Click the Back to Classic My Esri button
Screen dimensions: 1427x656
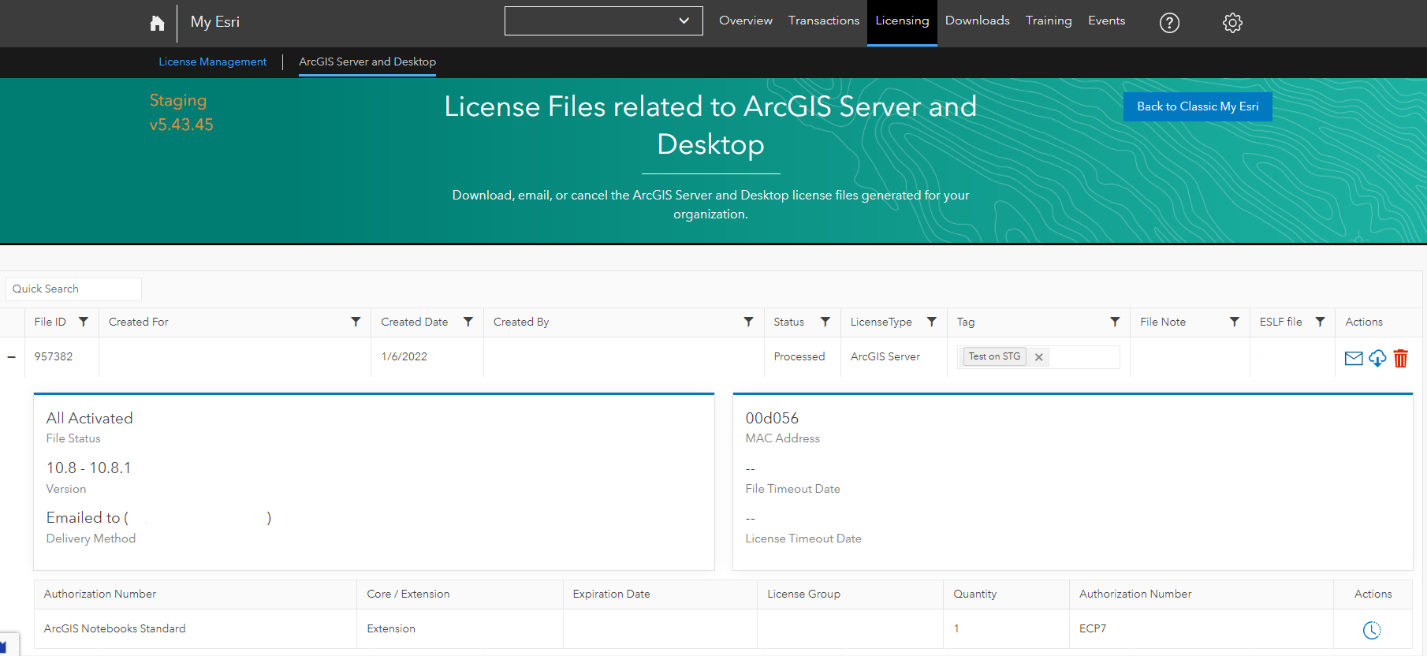pos(1197,106)
